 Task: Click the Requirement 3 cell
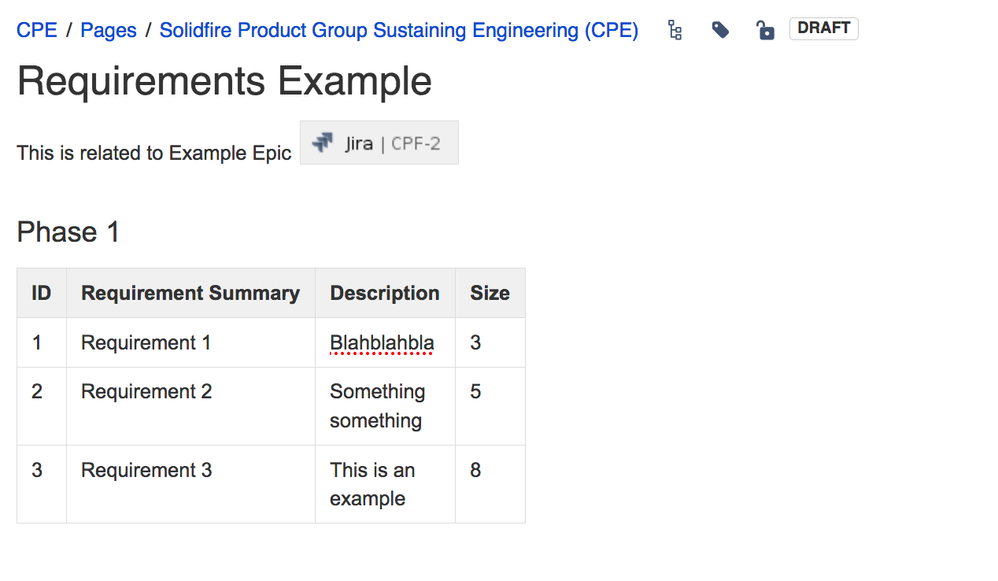tap(146, 470)
